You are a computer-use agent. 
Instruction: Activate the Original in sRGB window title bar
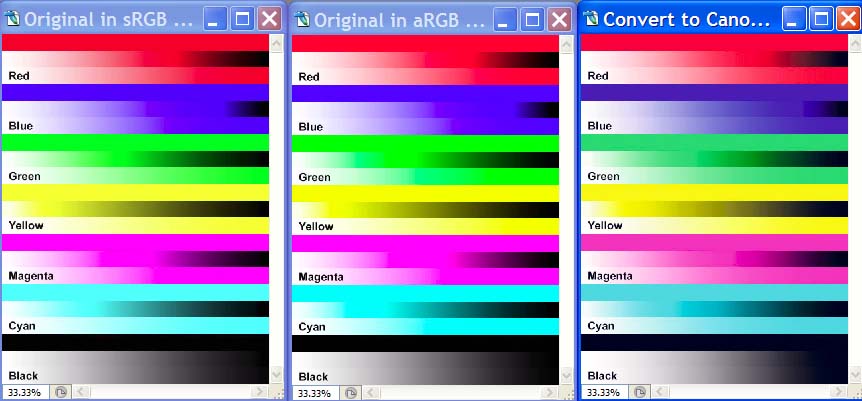110,19
